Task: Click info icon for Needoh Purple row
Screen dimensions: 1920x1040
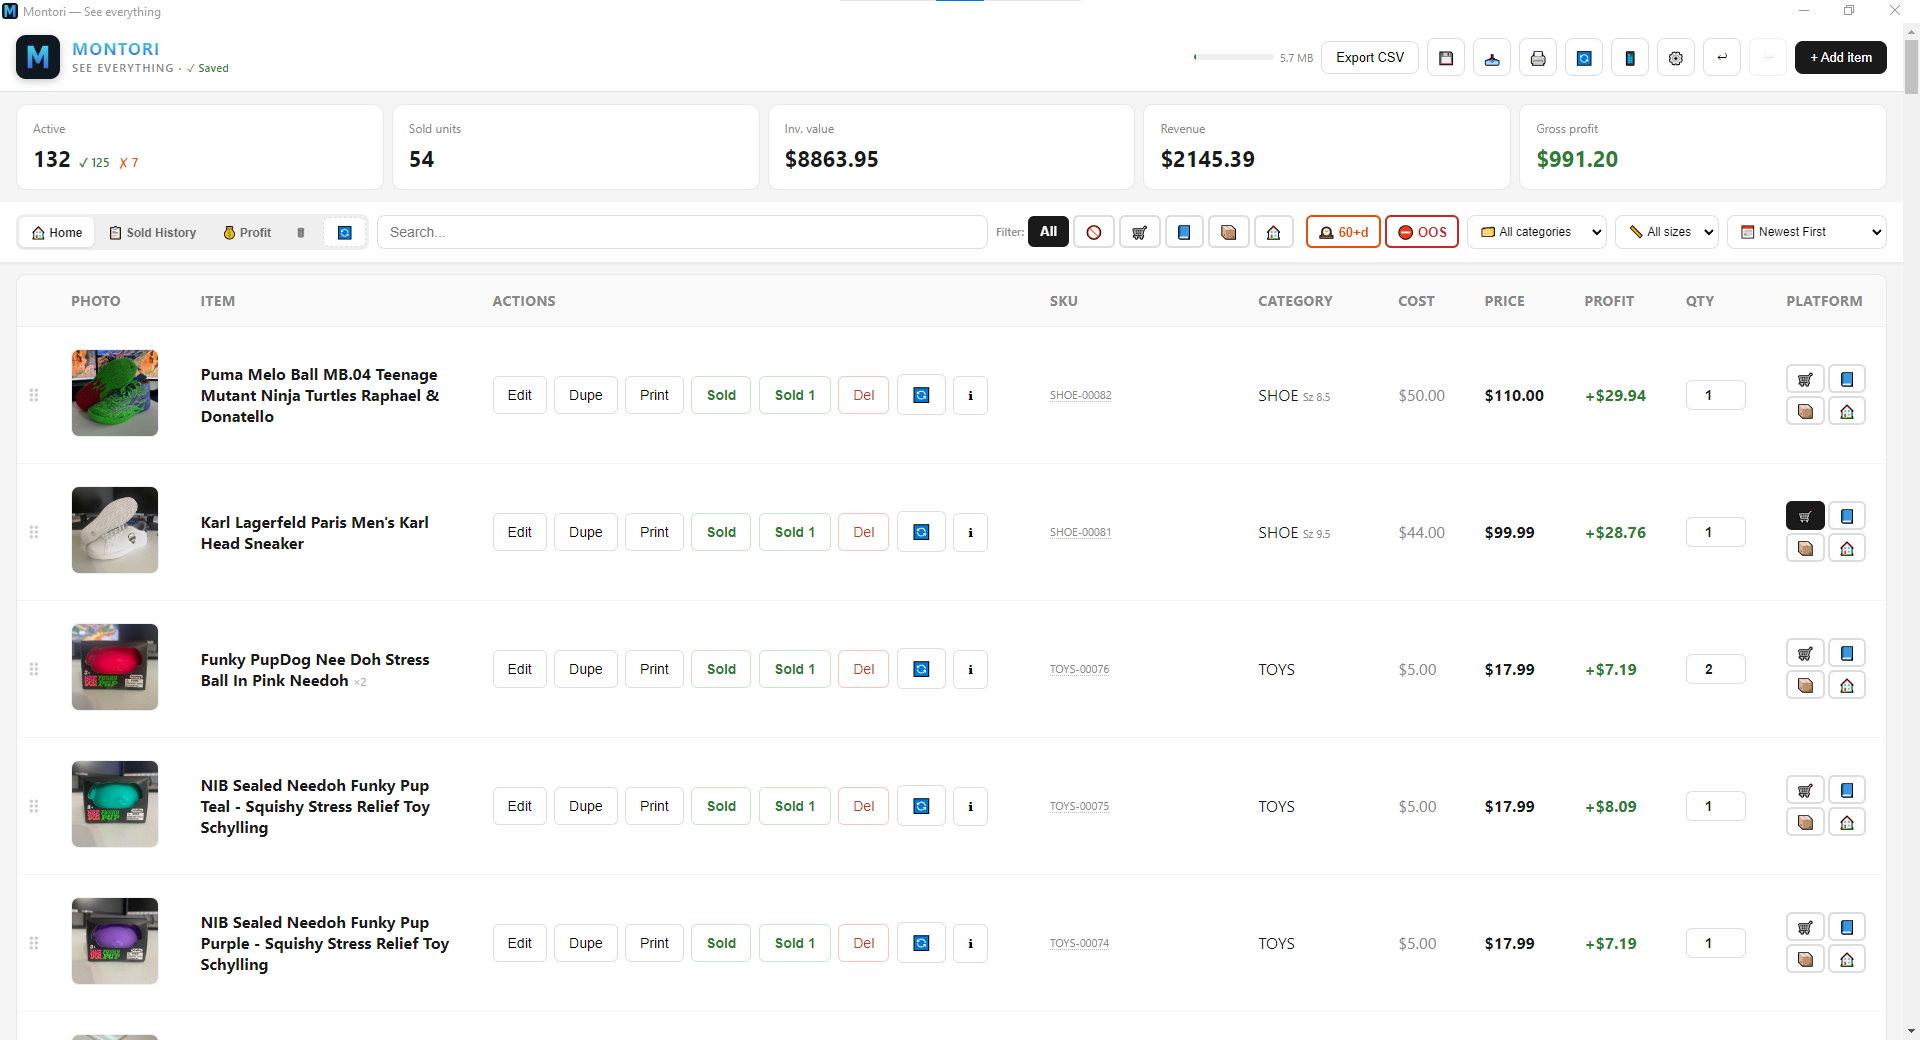Action: point(970,943)
